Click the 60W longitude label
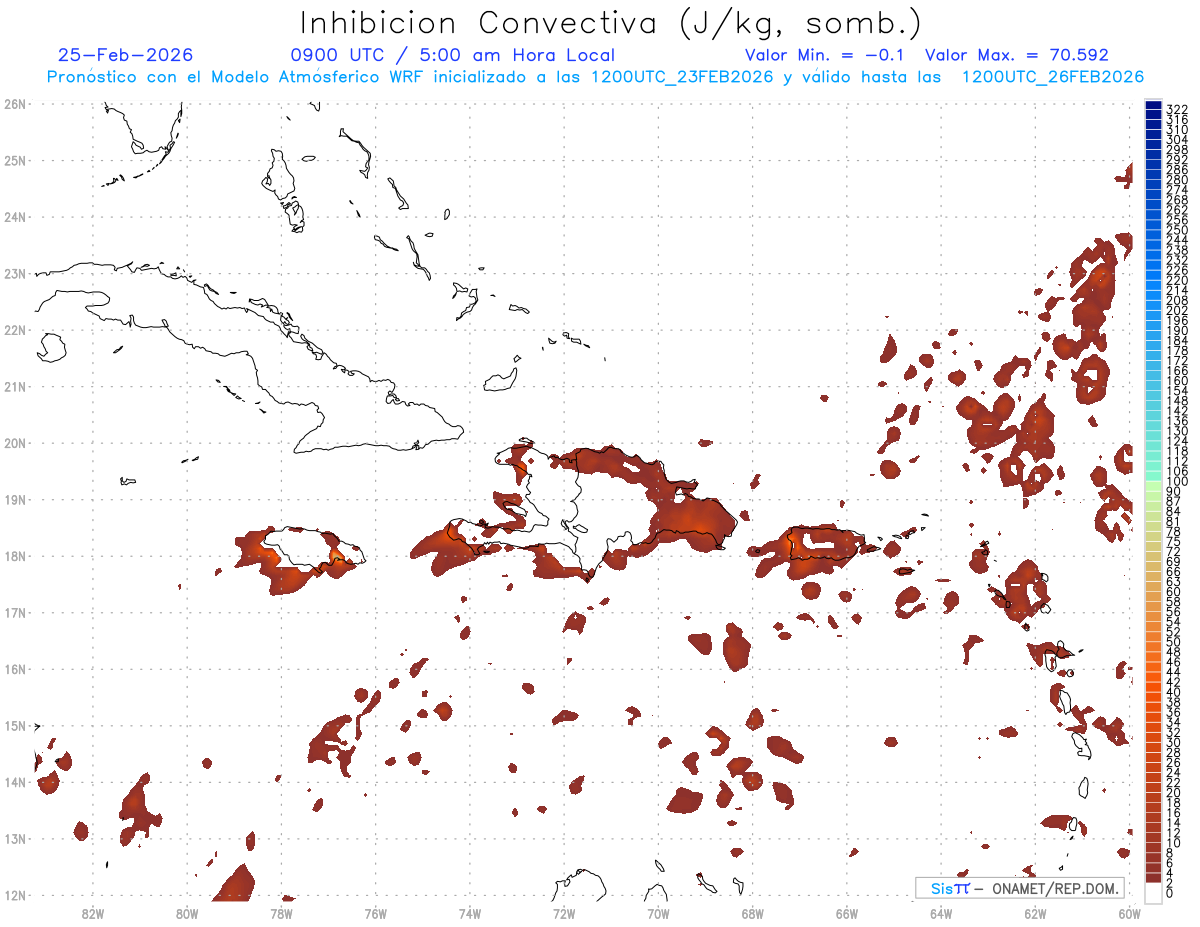This screenshot has height=927, width=1200. coord(1129,912)
